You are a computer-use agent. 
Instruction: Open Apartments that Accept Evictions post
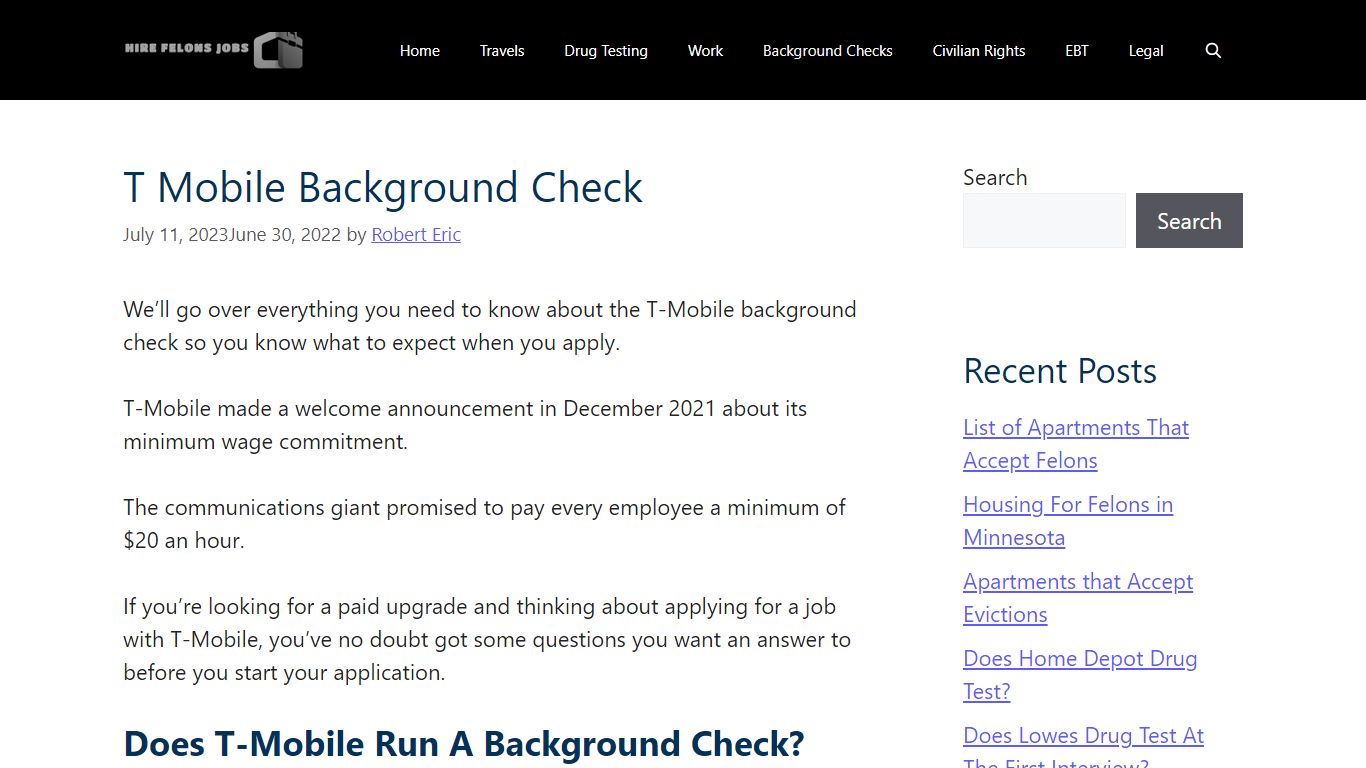1078,598
